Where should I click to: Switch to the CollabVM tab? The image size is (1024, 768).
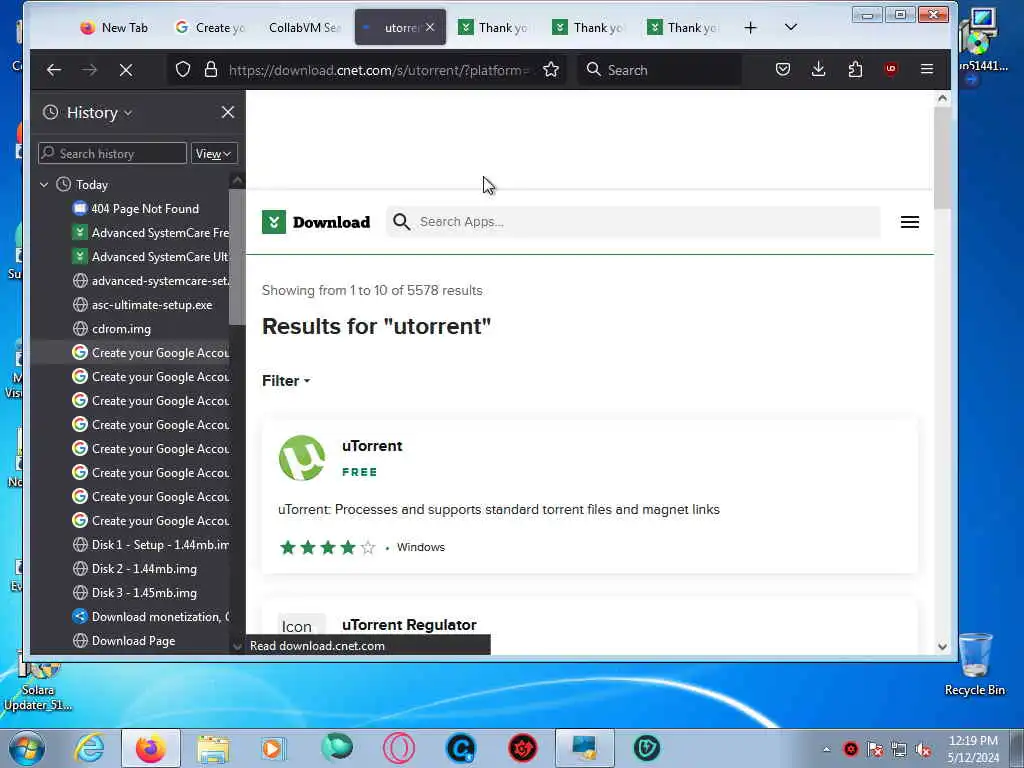(x=304, y=27)
